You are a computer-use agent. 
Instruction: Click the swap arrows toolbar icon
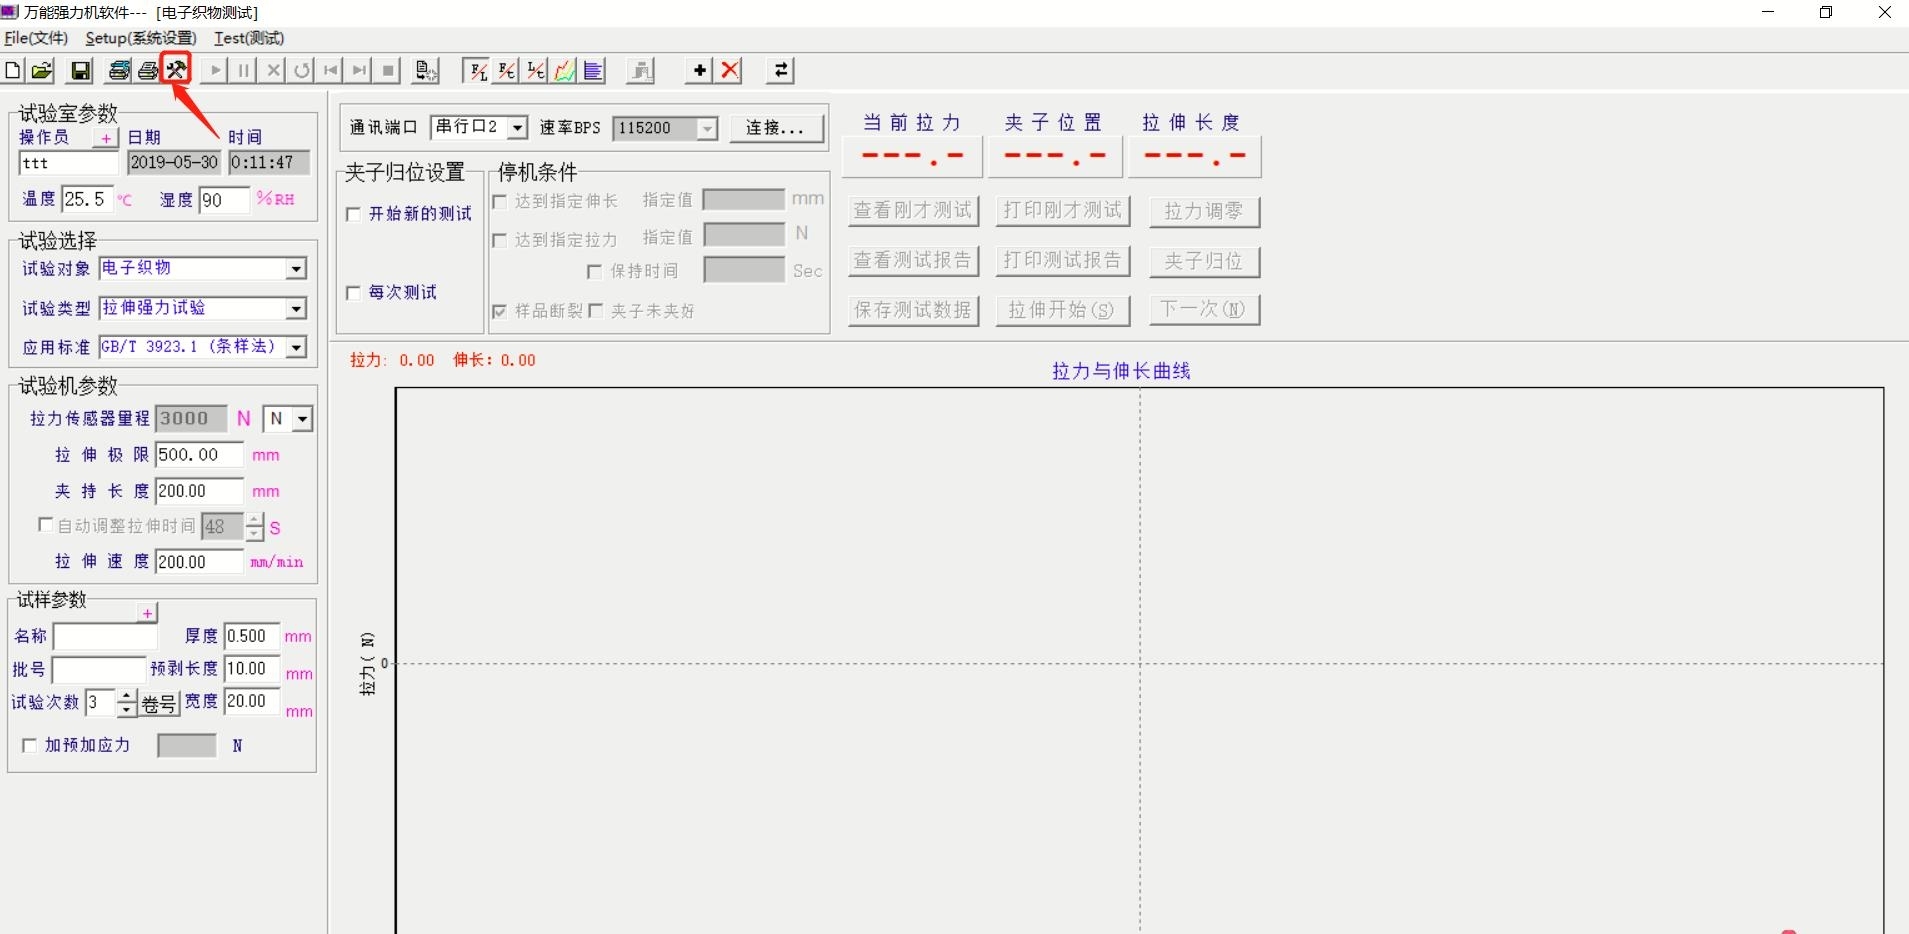coord(781,70)
